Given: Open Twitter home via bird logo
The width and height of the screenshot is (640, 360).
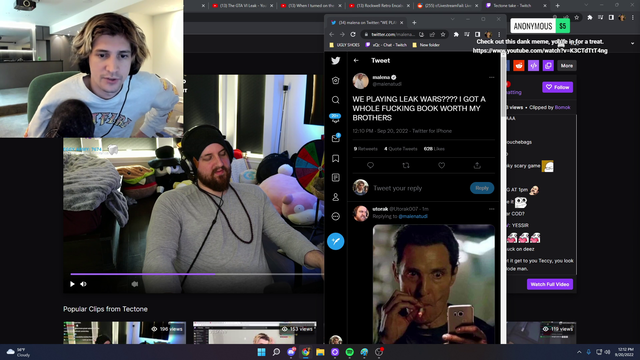Looking at the screenshot, I should tap(336, 61).
